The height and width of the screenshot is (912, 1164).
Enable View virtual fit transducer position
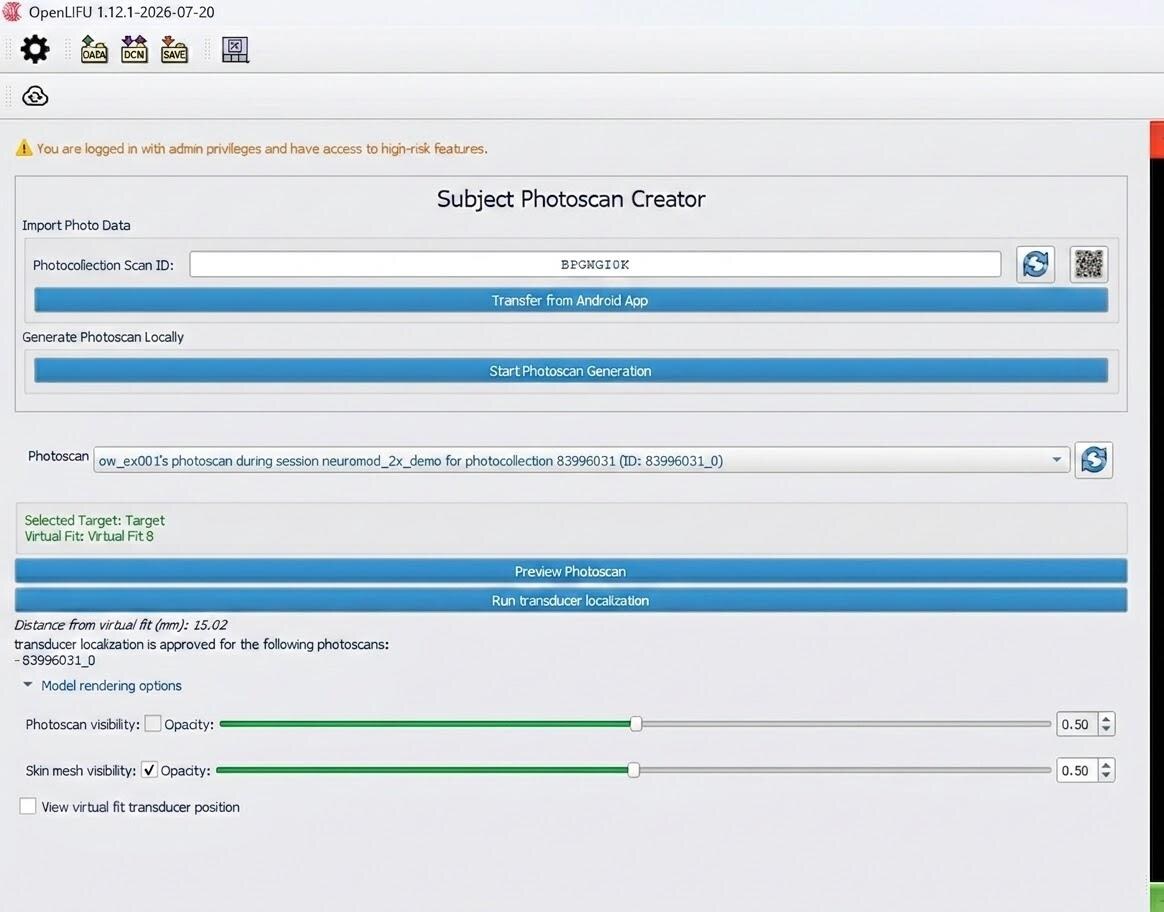[27, 806]
